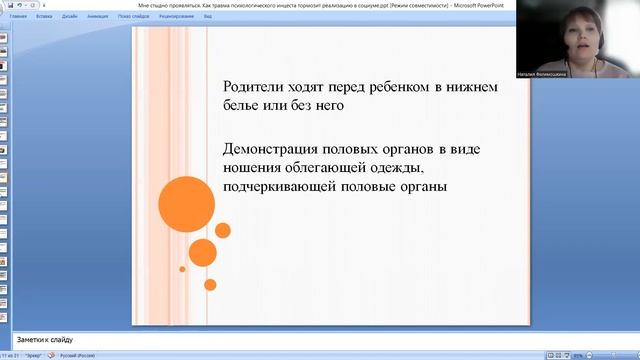The image size is (640, 360).
Task: Select the first slide thumbnail in the panel
Action: click(x=3, y=38)
